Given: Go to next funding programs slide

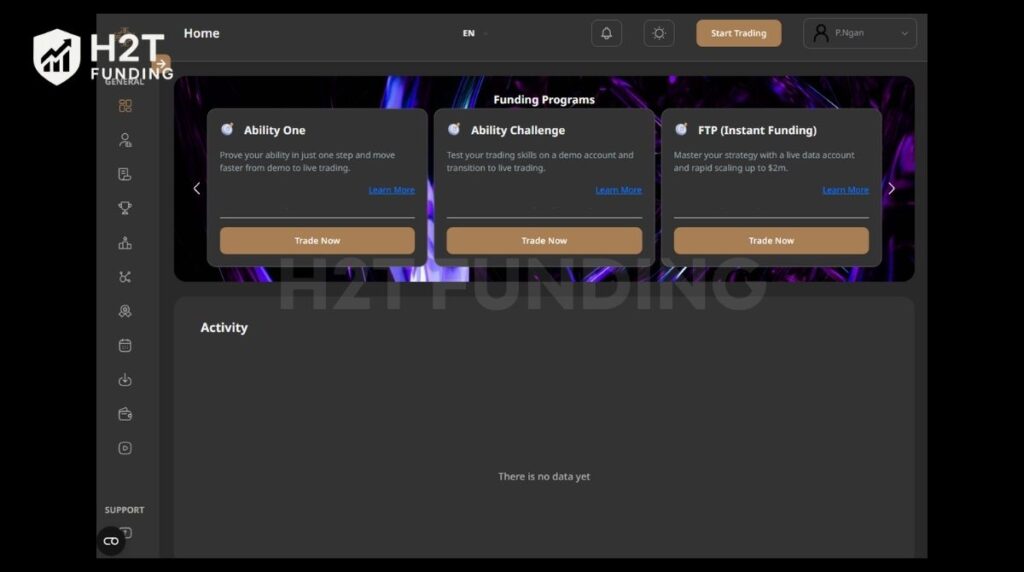Looking at the screenshot, I should coord(891,189).
